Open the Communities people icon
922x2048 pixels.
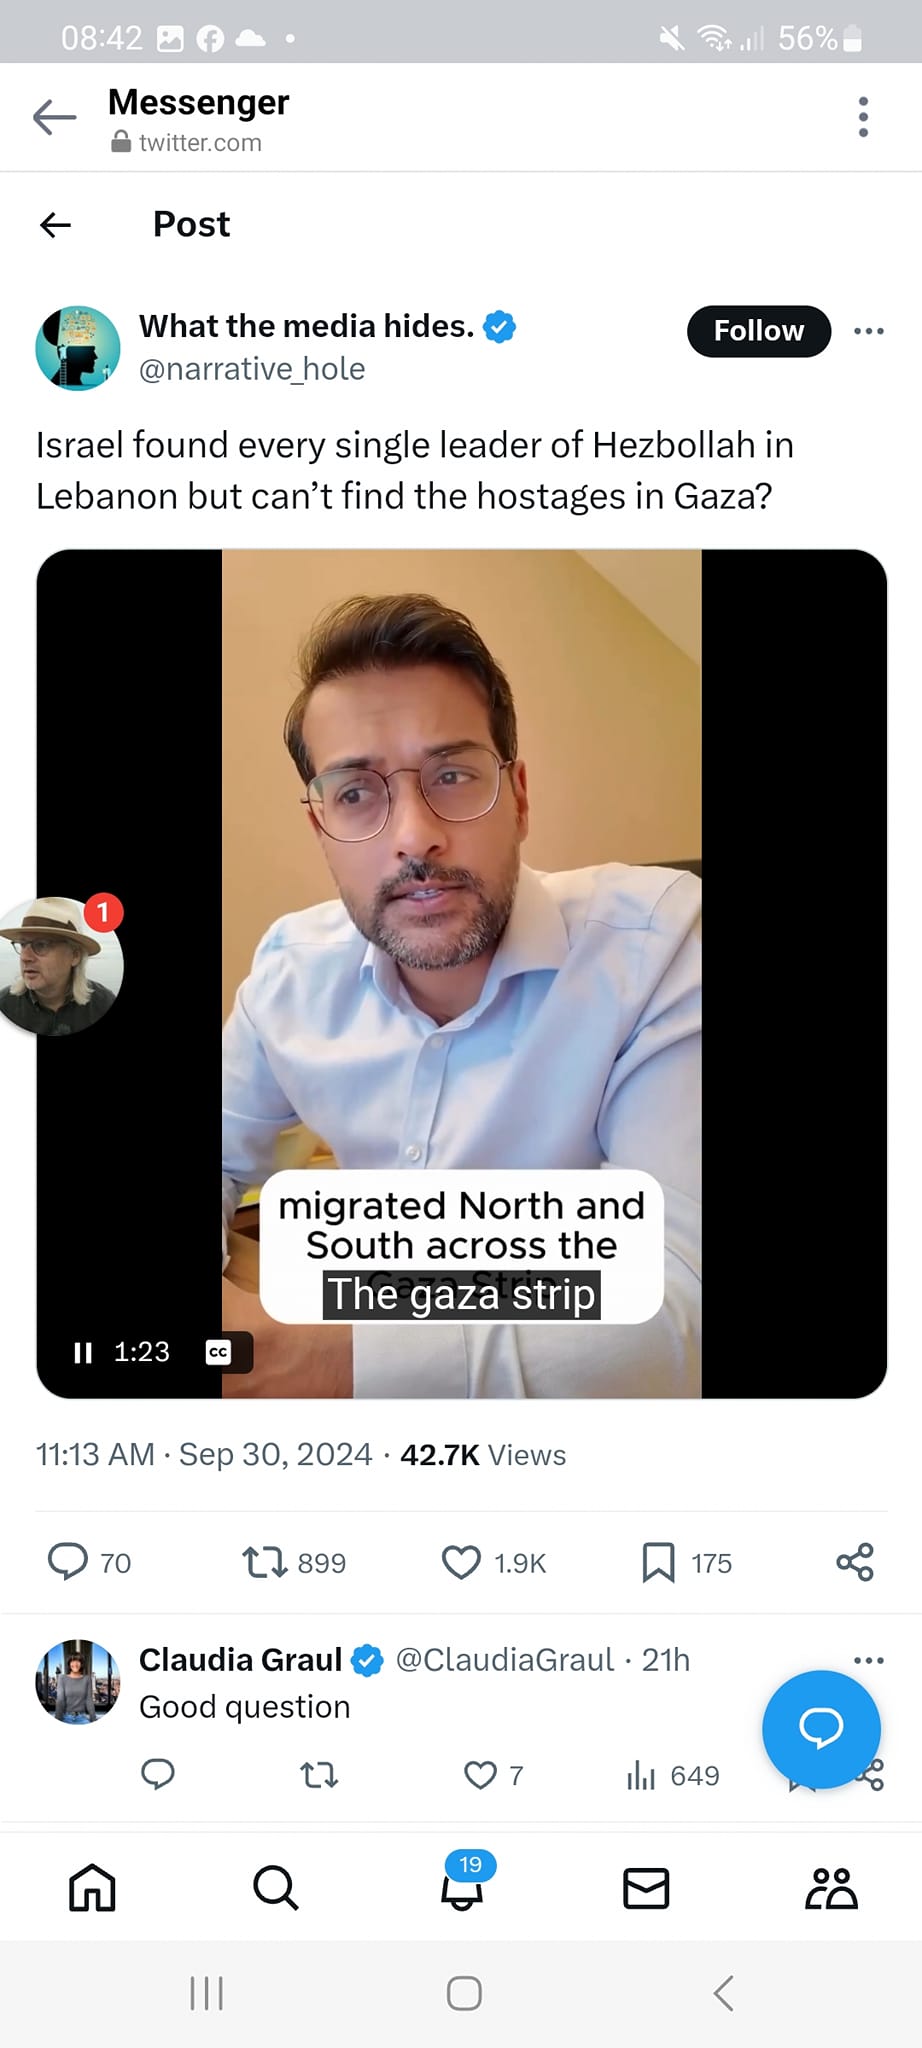coord(831,1888)
